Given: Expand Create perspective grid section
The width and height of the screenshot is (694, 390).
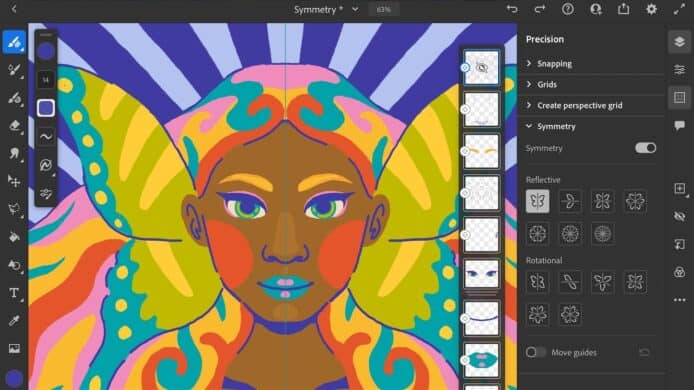Looking at the screenshot, I should pyautogui.click(x=574, y=105).
